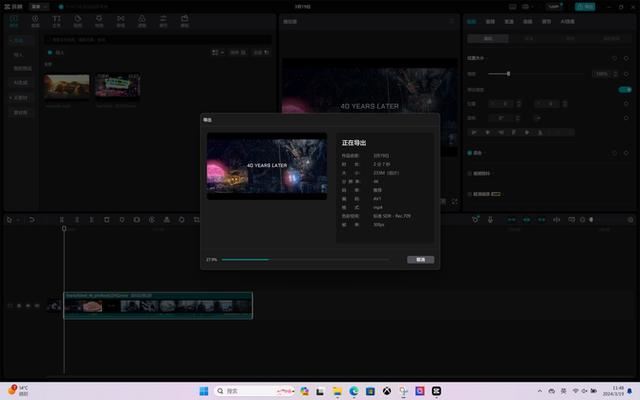This screenshot has height=400, width=640.
Task: Enable the blend checkbox in properties panel
Action: (470, 153)
